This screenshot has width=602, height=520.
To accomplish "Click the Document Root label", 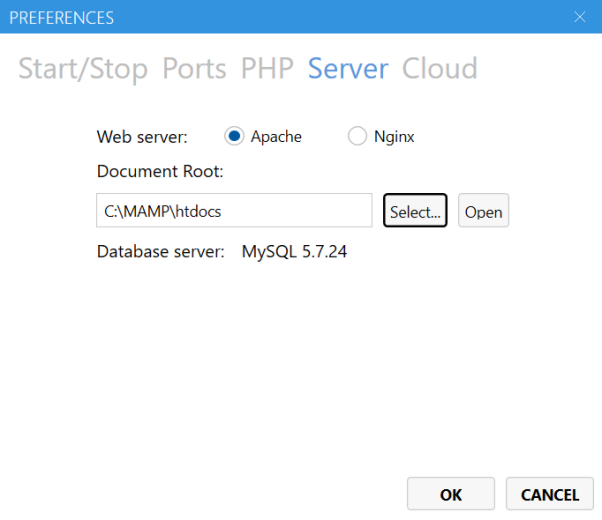I will point(160,171).
